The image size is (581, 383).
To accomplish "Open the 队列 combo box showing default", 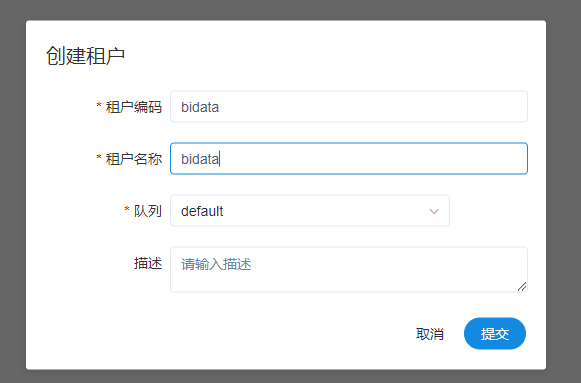I will 310,211.
